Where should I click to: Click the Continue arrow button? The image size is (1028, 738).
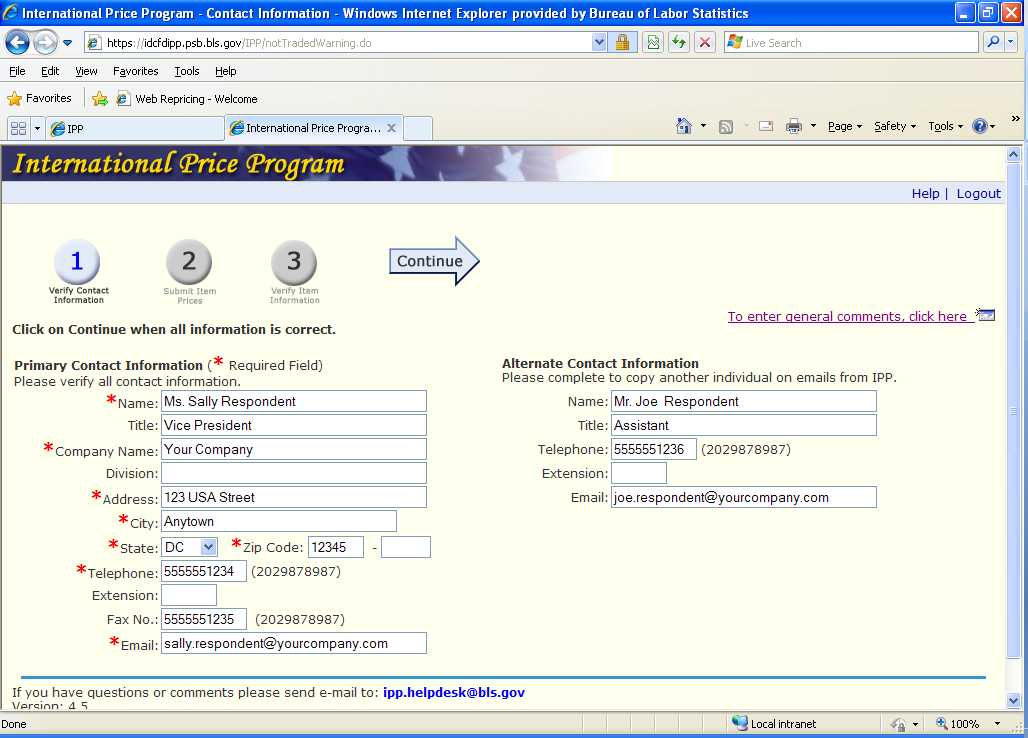click(434, 261)
